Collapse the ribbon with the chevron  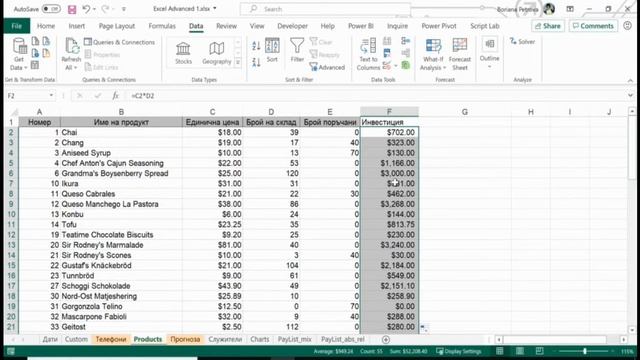(630, 80)
